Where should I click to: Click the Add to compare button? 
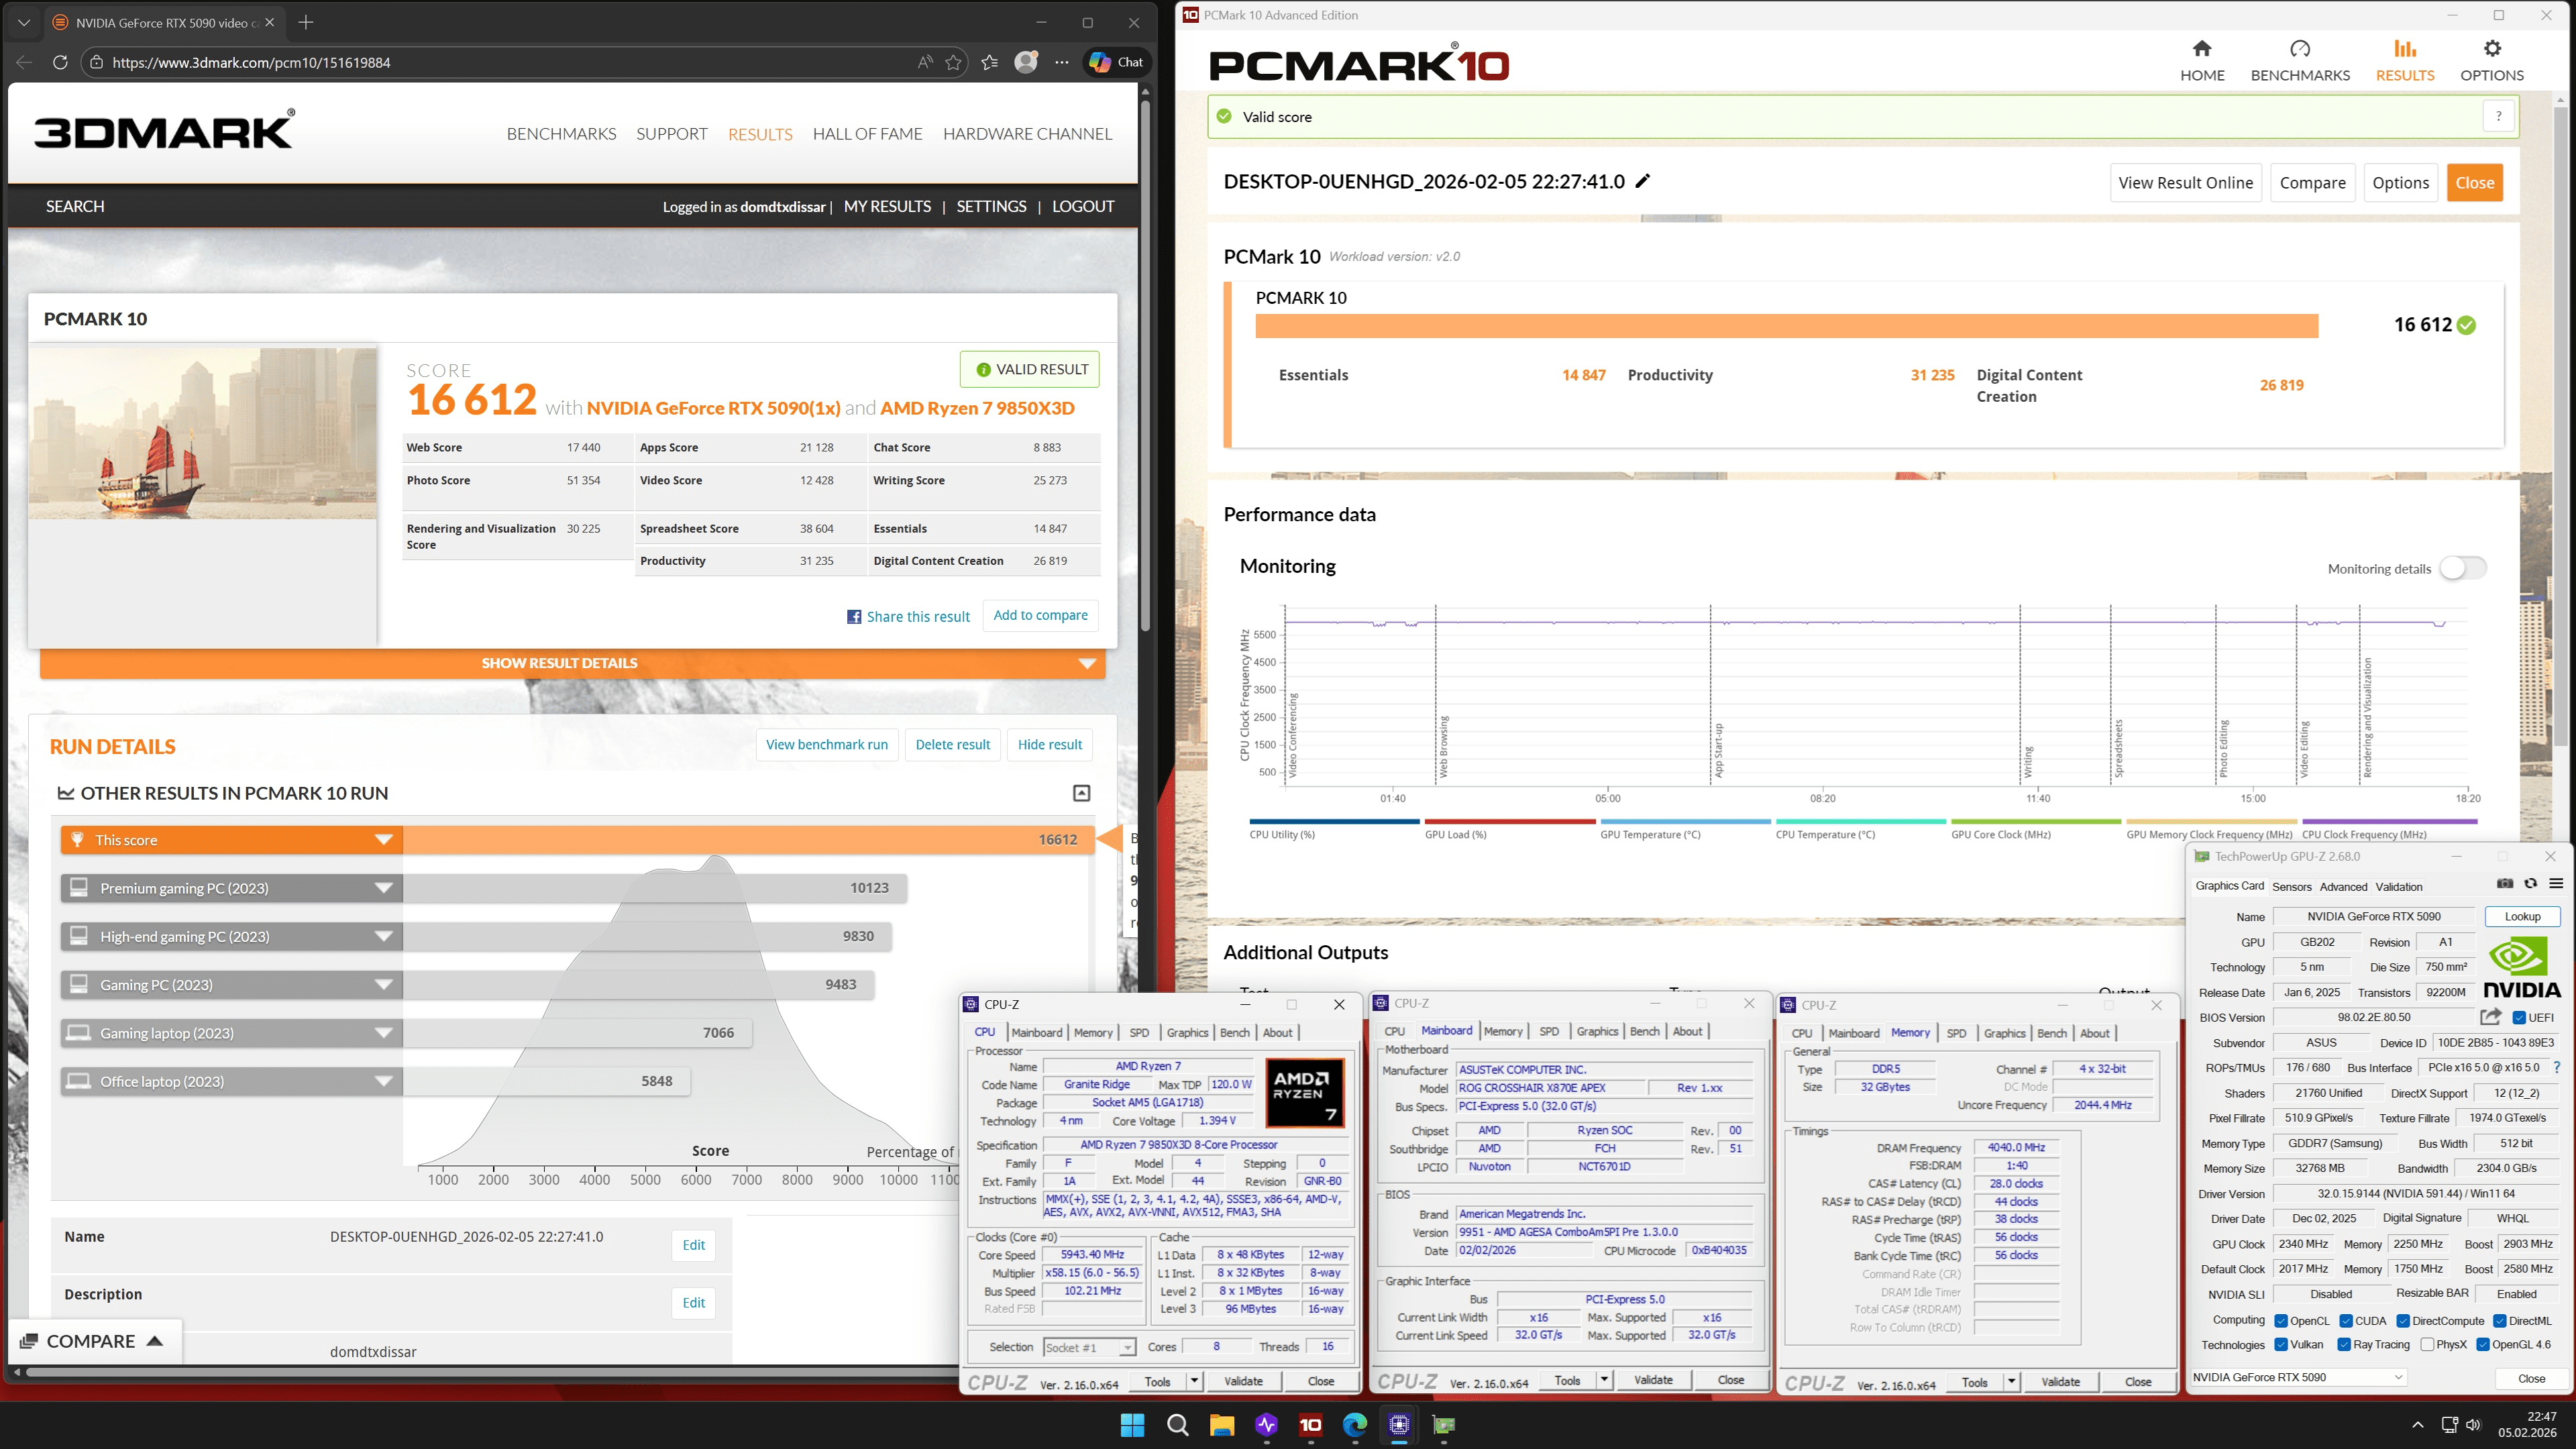pyautogui.click(x=1040, y=615)
